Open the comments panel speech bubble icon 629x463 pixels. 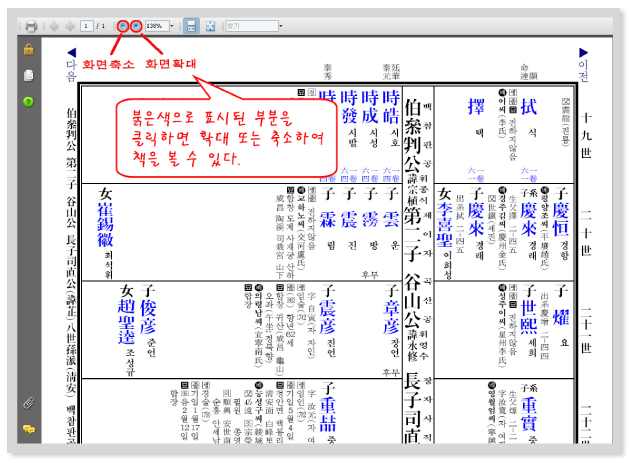(x=28, y=429)
